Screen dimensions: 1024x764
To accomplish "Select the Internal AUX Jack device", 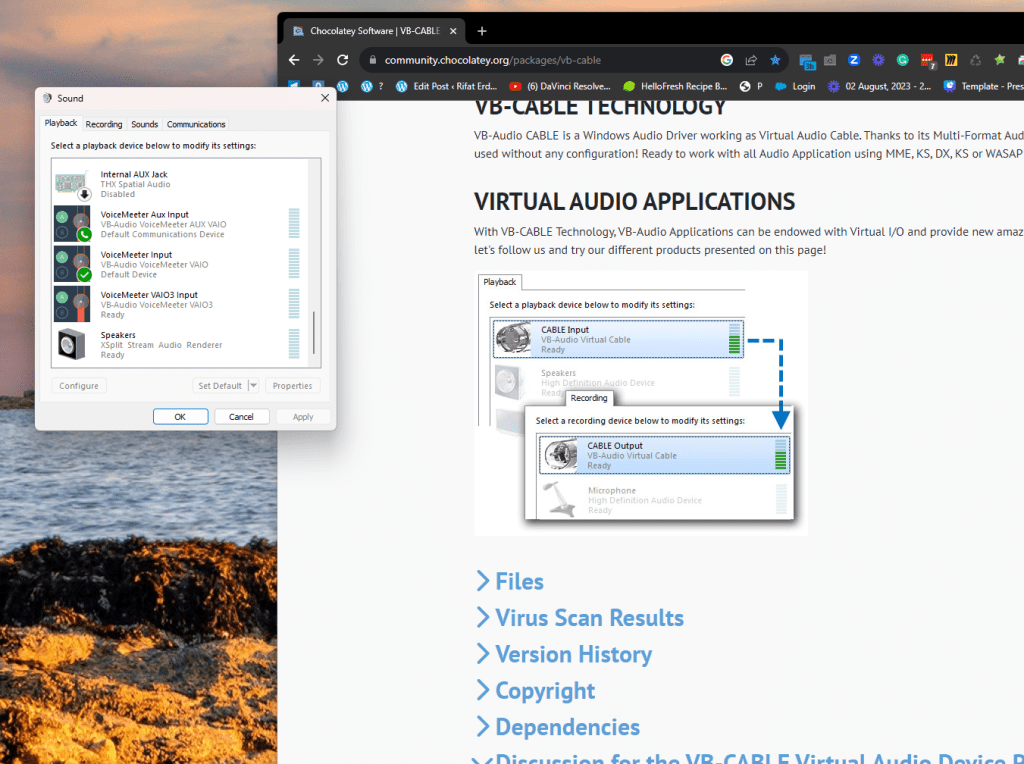I will tap(180, 184).
